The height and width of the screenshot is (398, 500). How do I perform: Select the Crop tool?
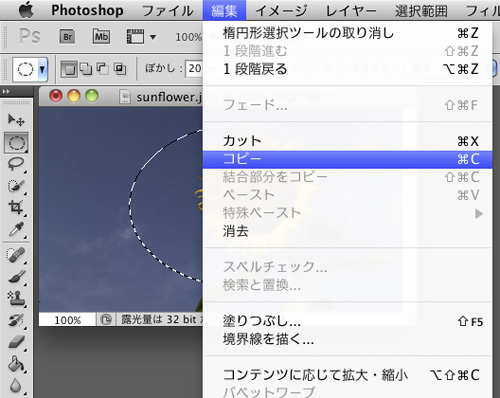click(16, 208)
